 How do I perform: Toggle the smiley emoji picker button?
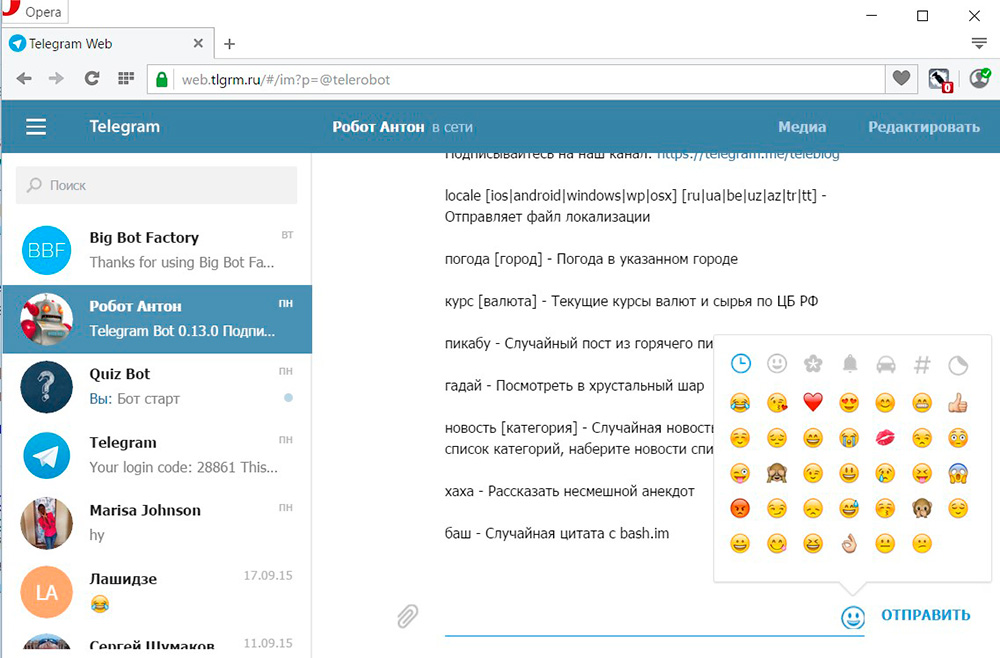point(853,617)
